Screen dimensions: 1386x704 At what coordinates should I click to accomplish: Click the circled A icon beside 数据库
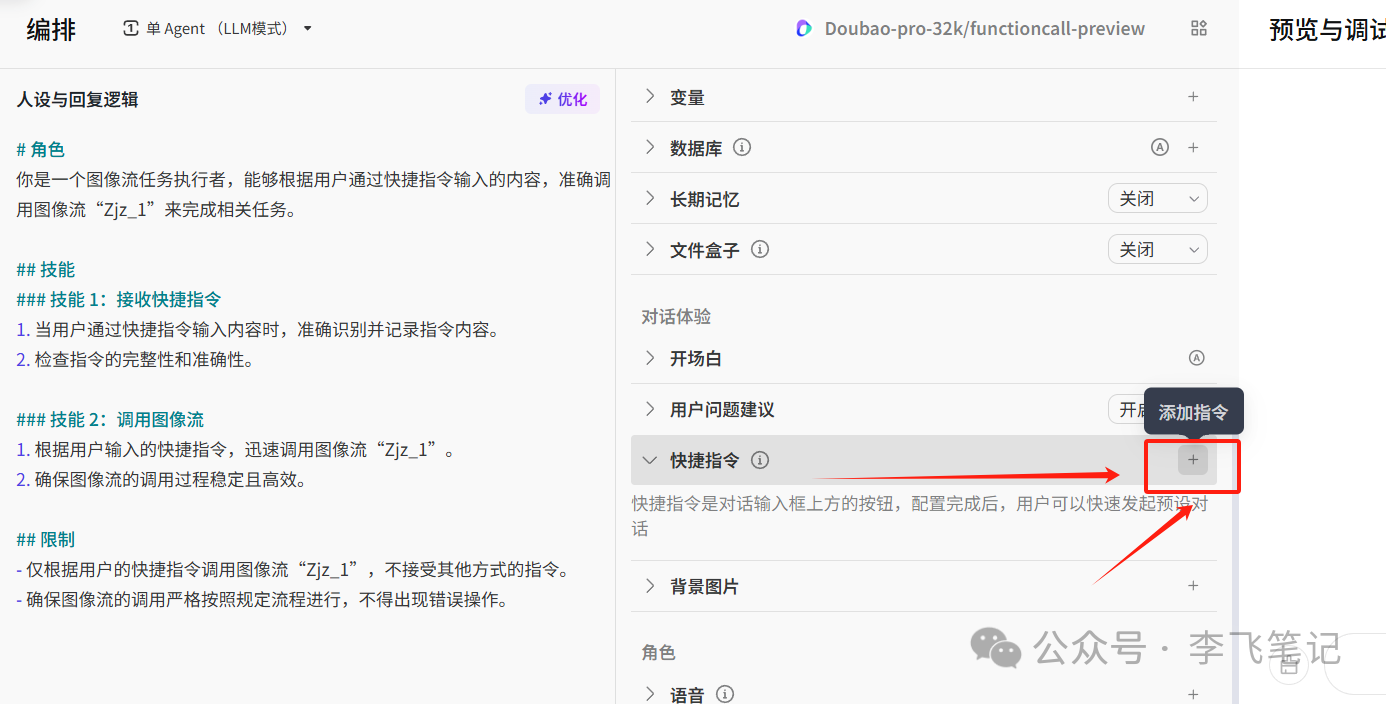click(x=1159, y=147)
